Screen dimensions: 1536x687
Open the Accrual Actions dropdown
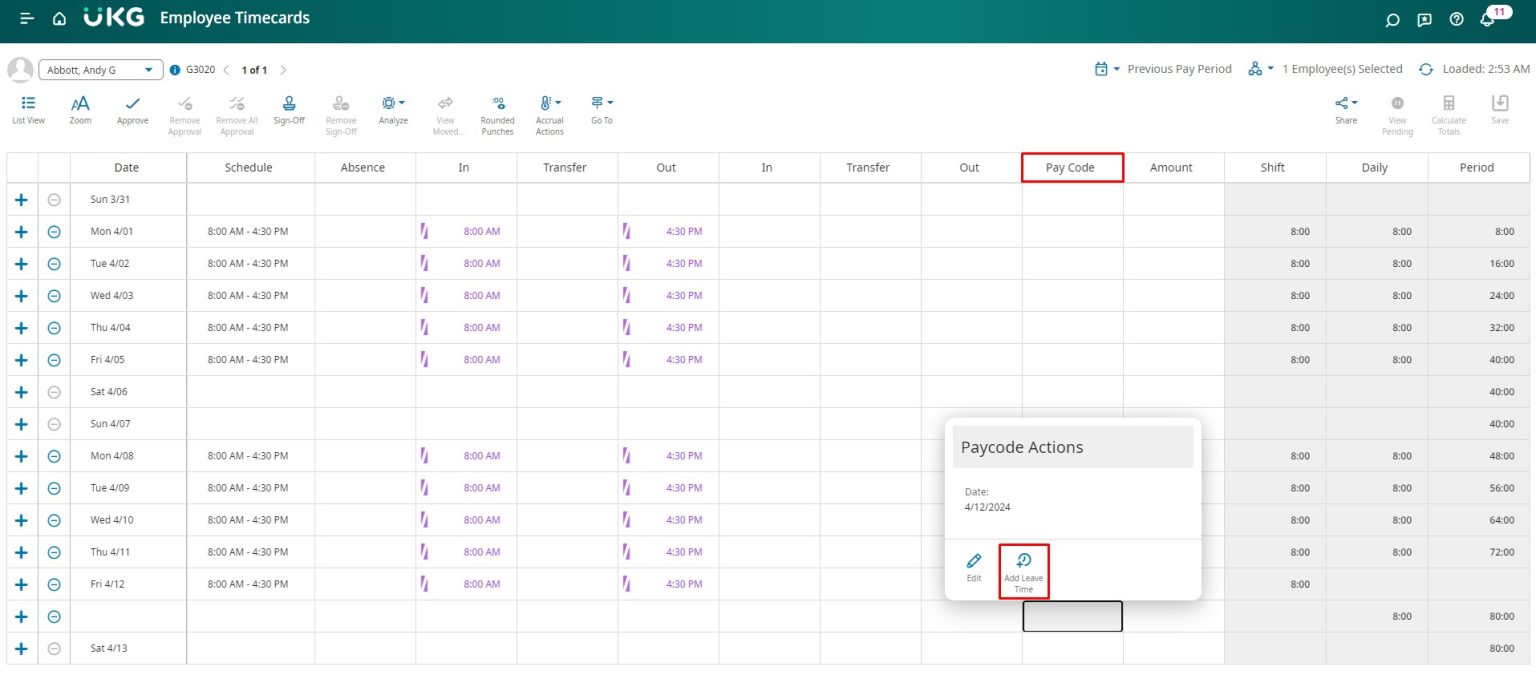(549, 109)
